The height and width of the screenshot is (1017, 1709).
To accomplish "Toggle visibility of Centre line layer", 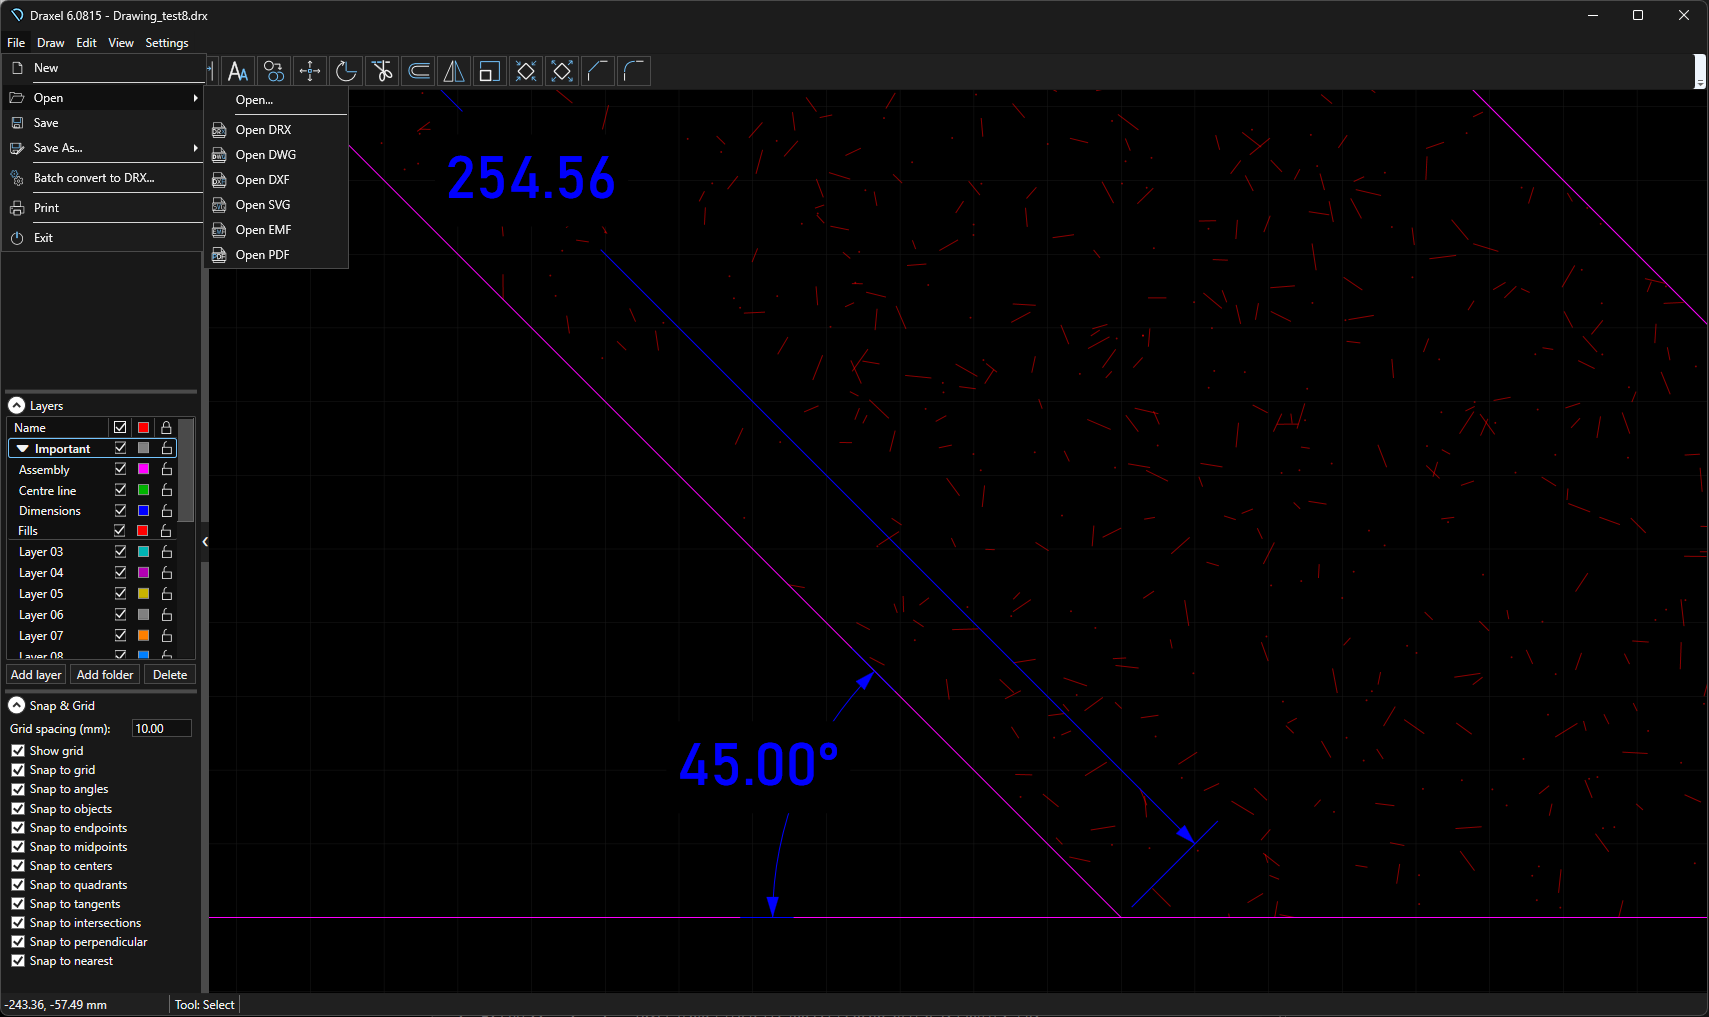I will [x=120, y=490].
